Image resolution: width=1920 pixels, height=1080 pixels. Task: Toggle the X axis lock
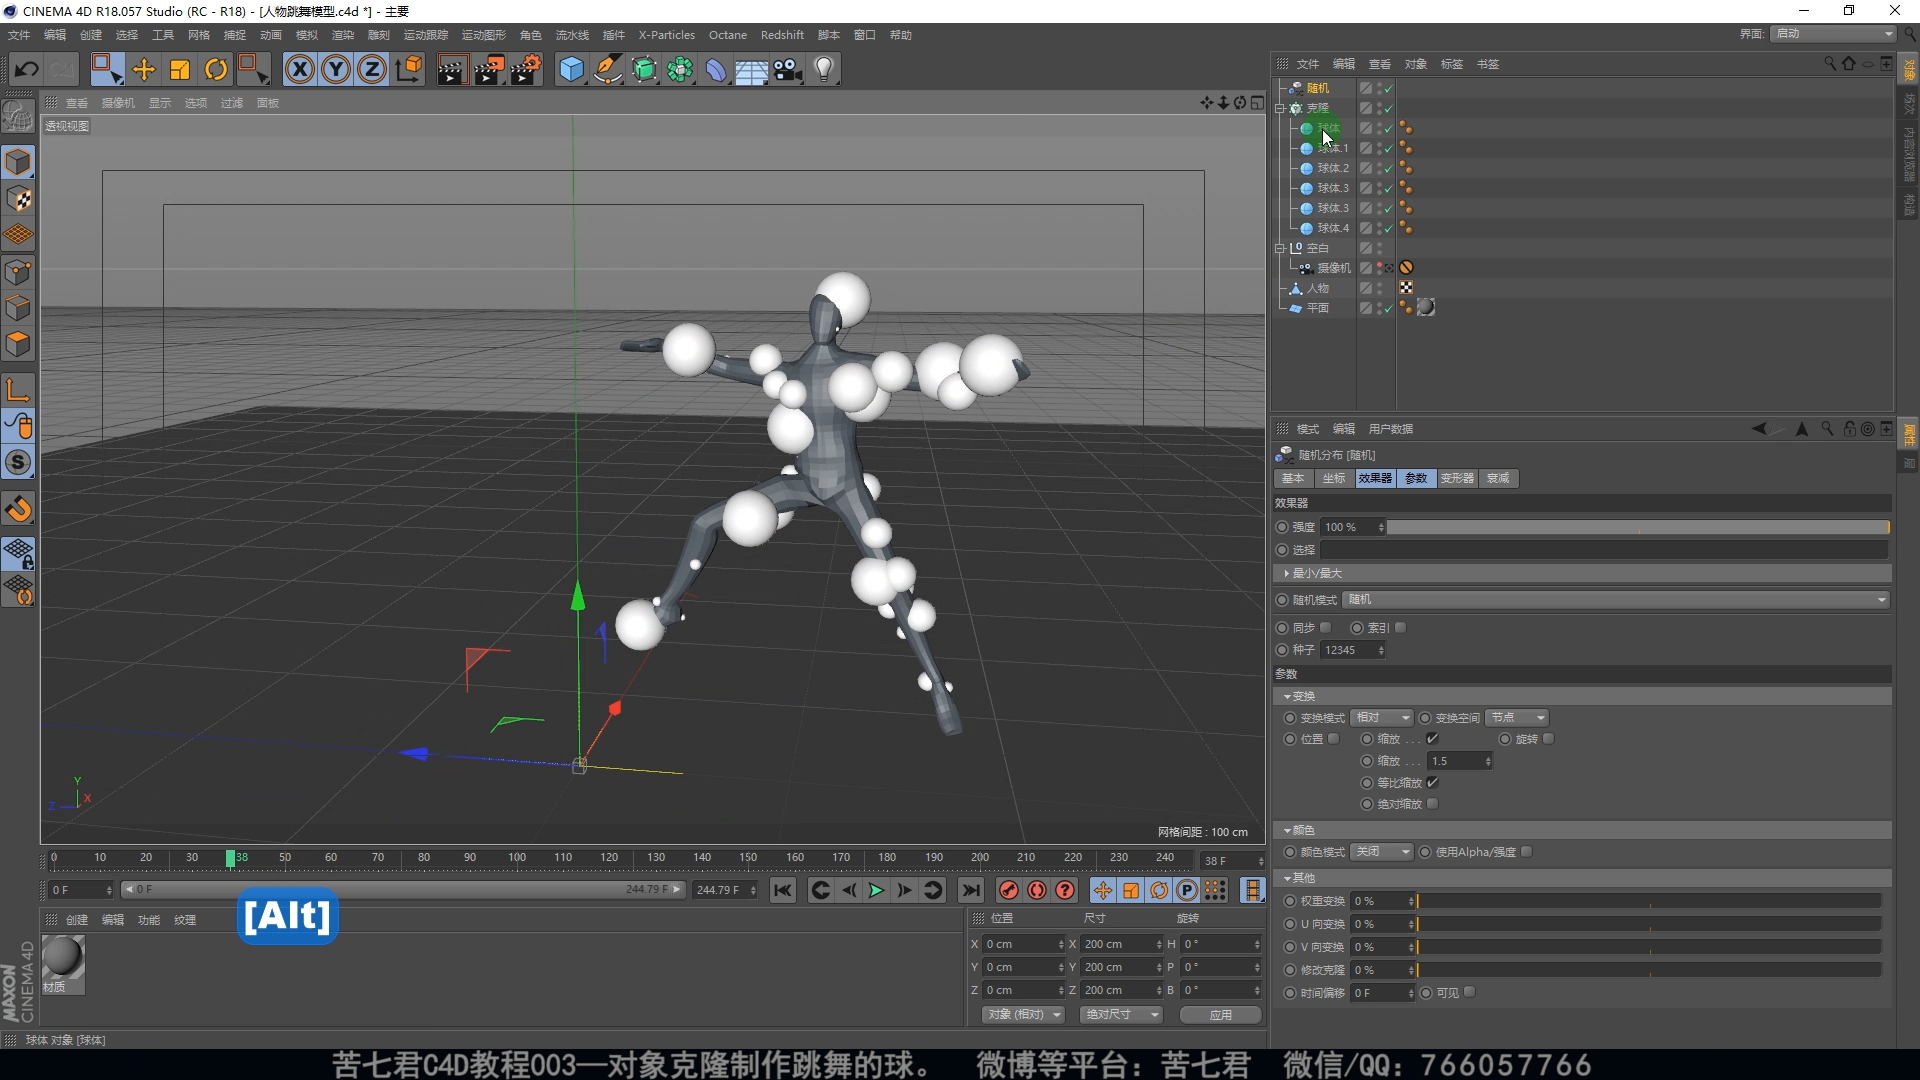(x=300, y=69)
